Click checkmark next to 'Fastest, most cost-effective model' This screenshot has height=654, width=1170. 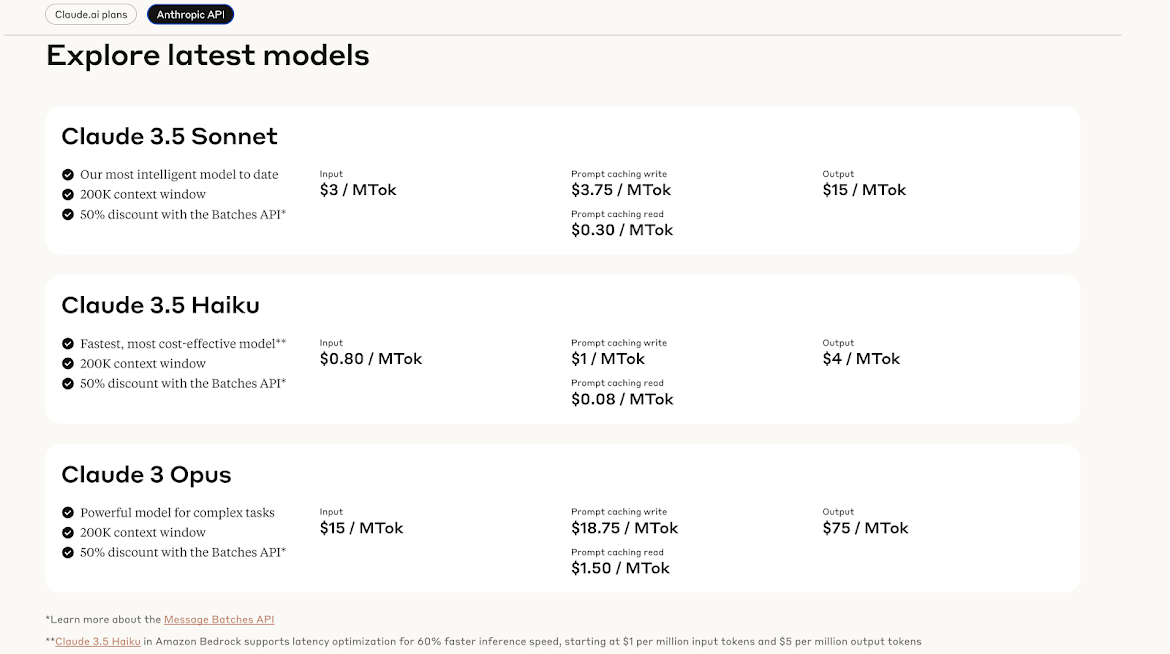[x=68, y=343]
